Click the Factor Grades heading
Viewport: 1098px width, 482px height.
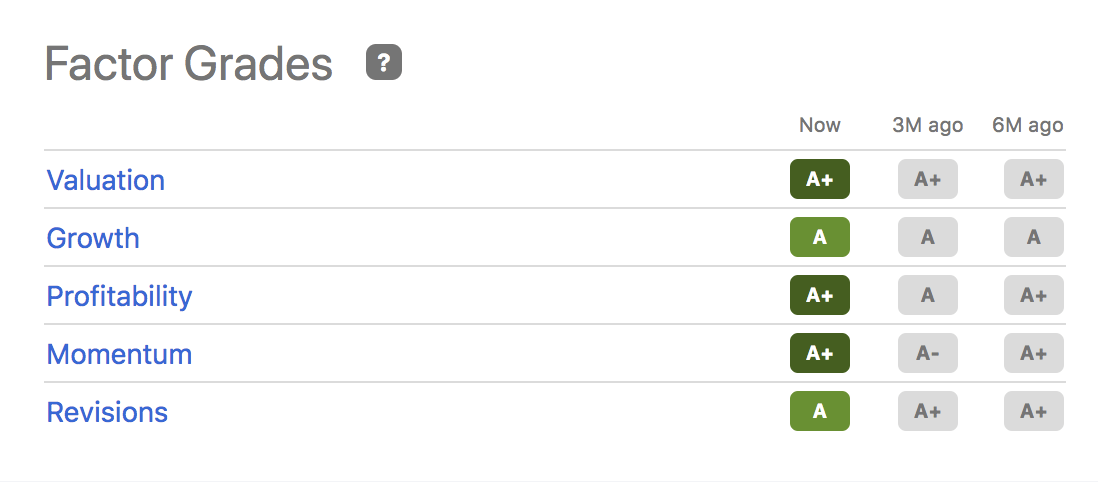point(189,64)
